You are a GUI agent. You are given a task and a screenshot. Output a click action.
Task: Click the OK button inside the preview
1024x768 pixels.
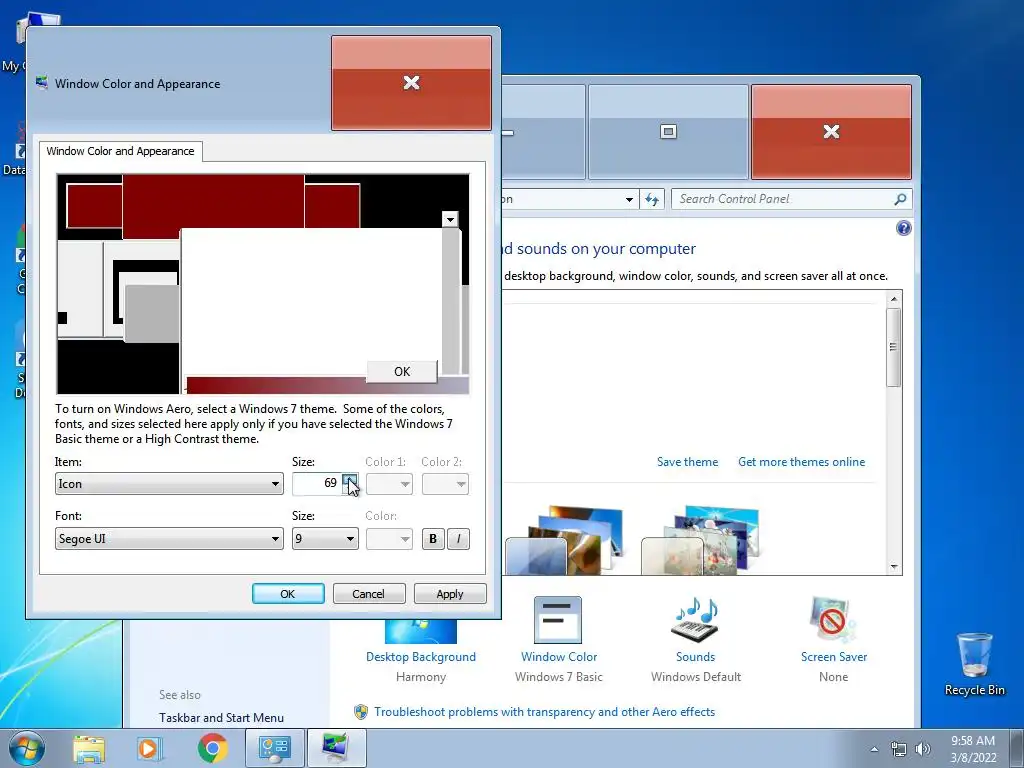tap(402, 372)
